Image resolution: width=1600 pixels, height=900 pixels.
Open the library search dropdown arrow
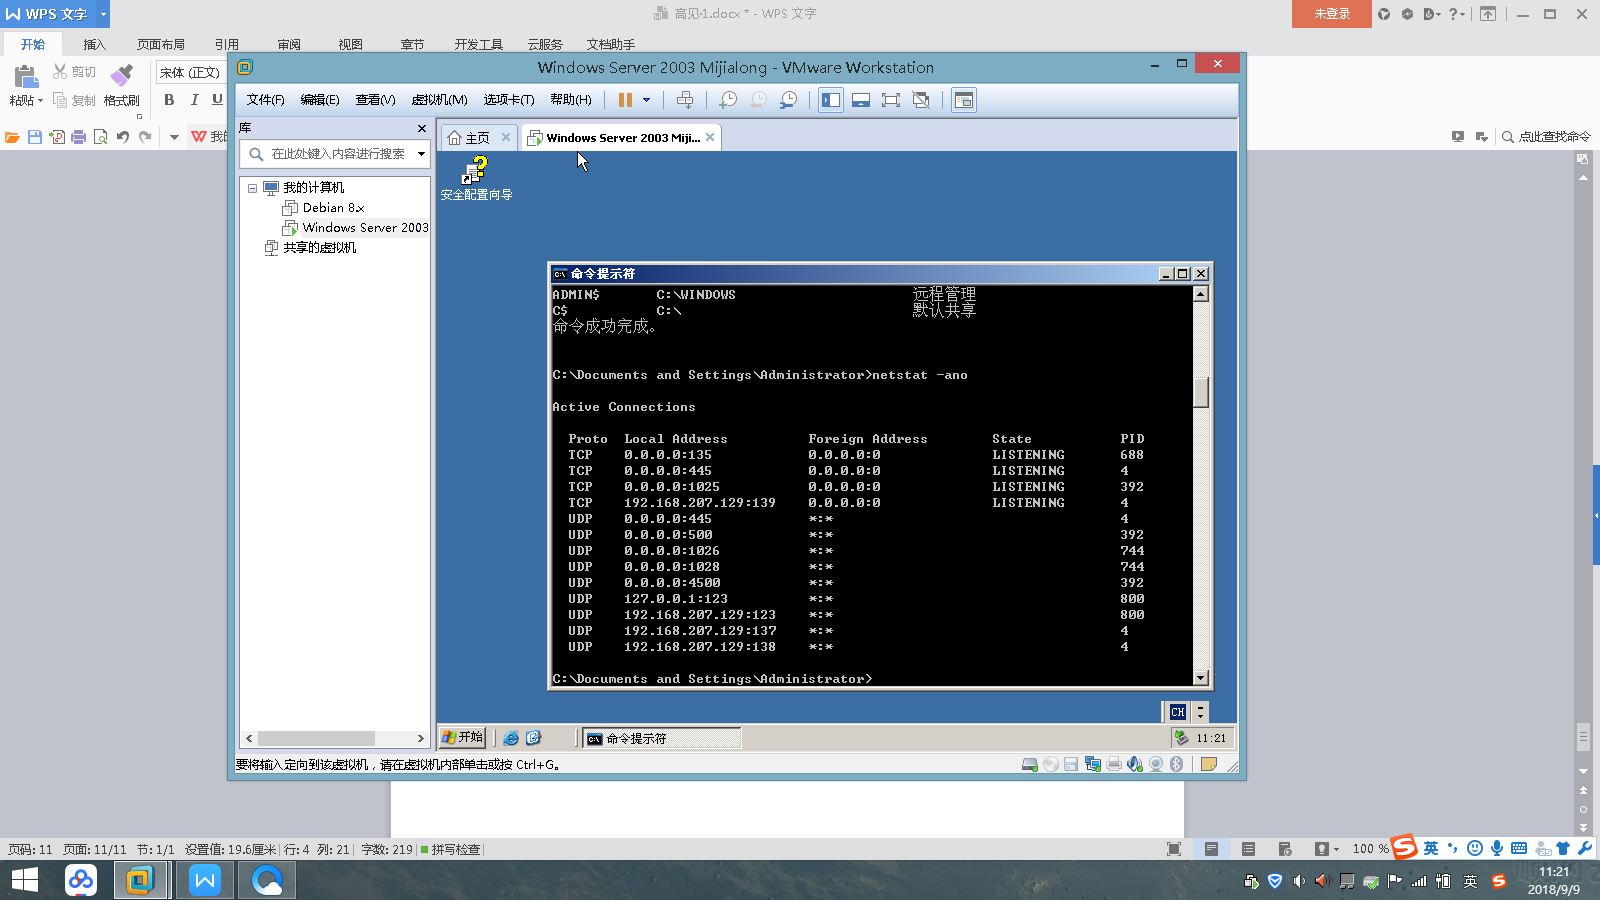pos(421,154)
